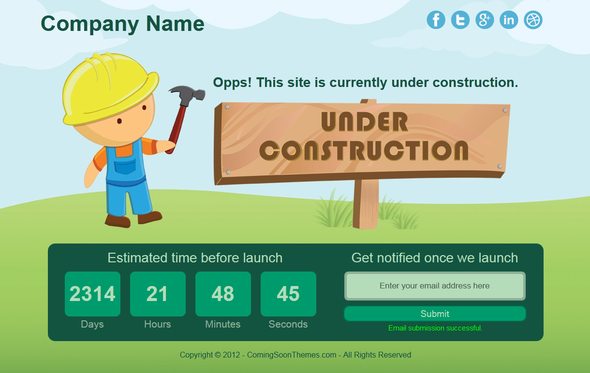
Task: Click 'Get notified once we launch' heading
Action: coord(435,258)
